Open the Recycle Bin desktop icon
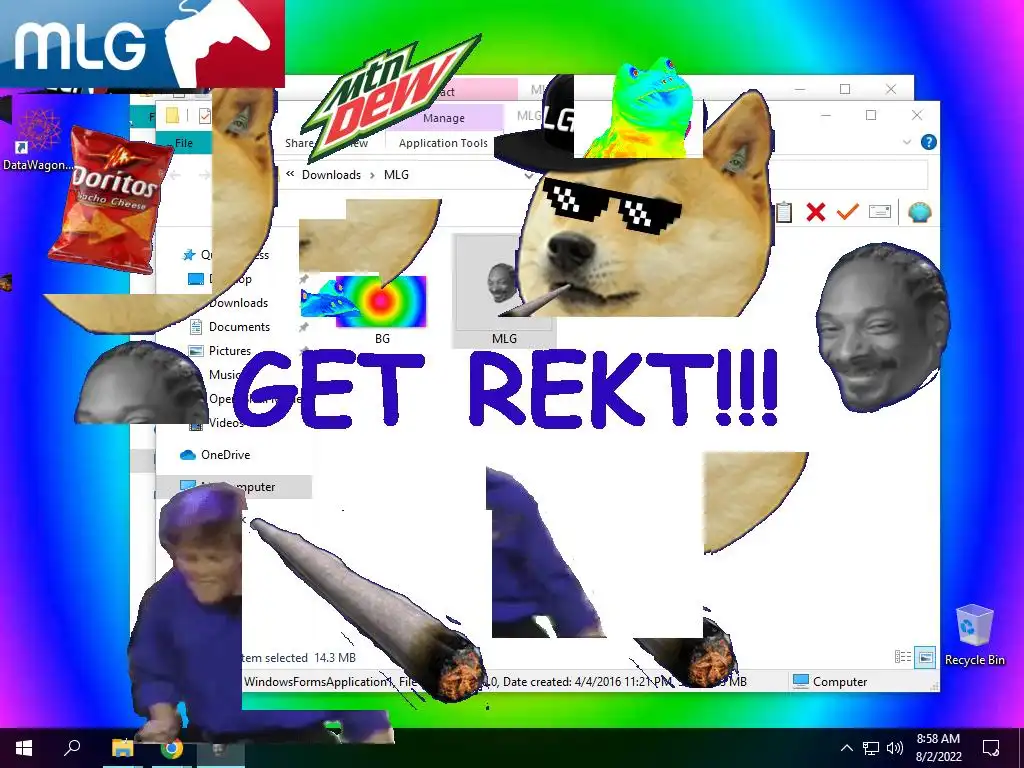The height and width of the screenshot is (768, 1024). 974,635
